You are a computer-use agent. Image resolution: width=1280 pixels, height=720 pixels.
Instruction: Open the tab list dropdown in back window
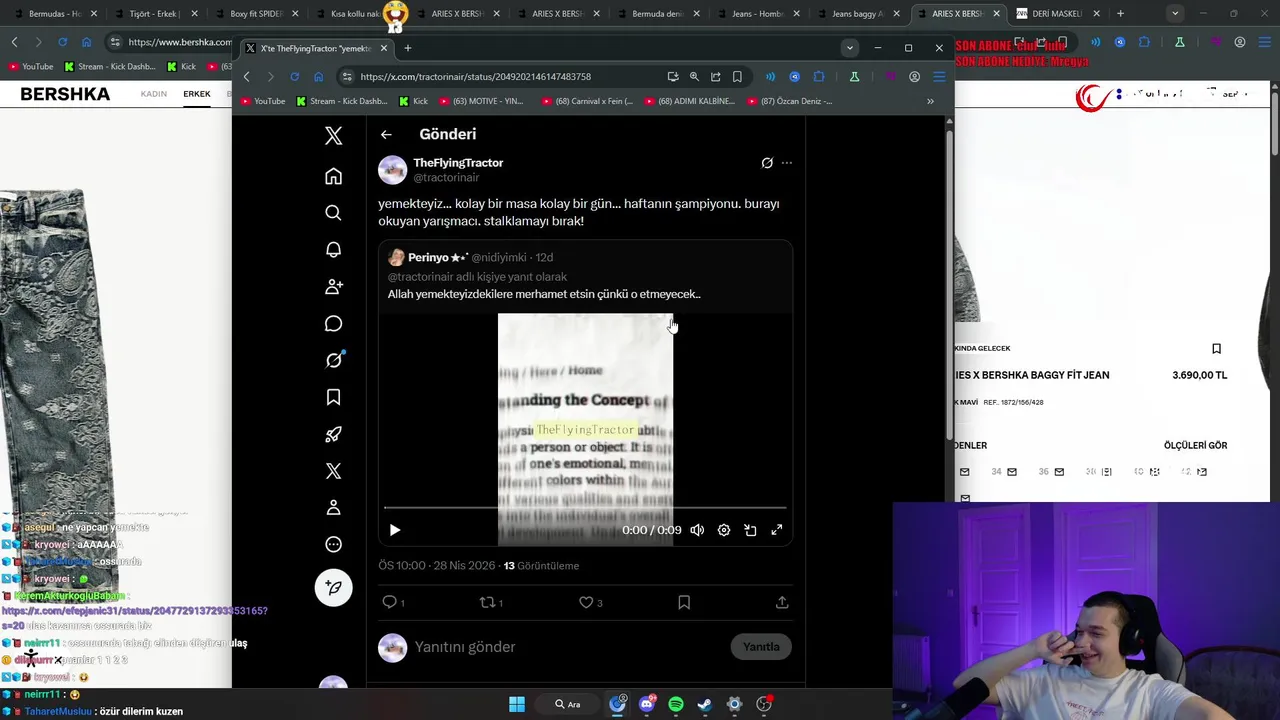pos(1175,14)
